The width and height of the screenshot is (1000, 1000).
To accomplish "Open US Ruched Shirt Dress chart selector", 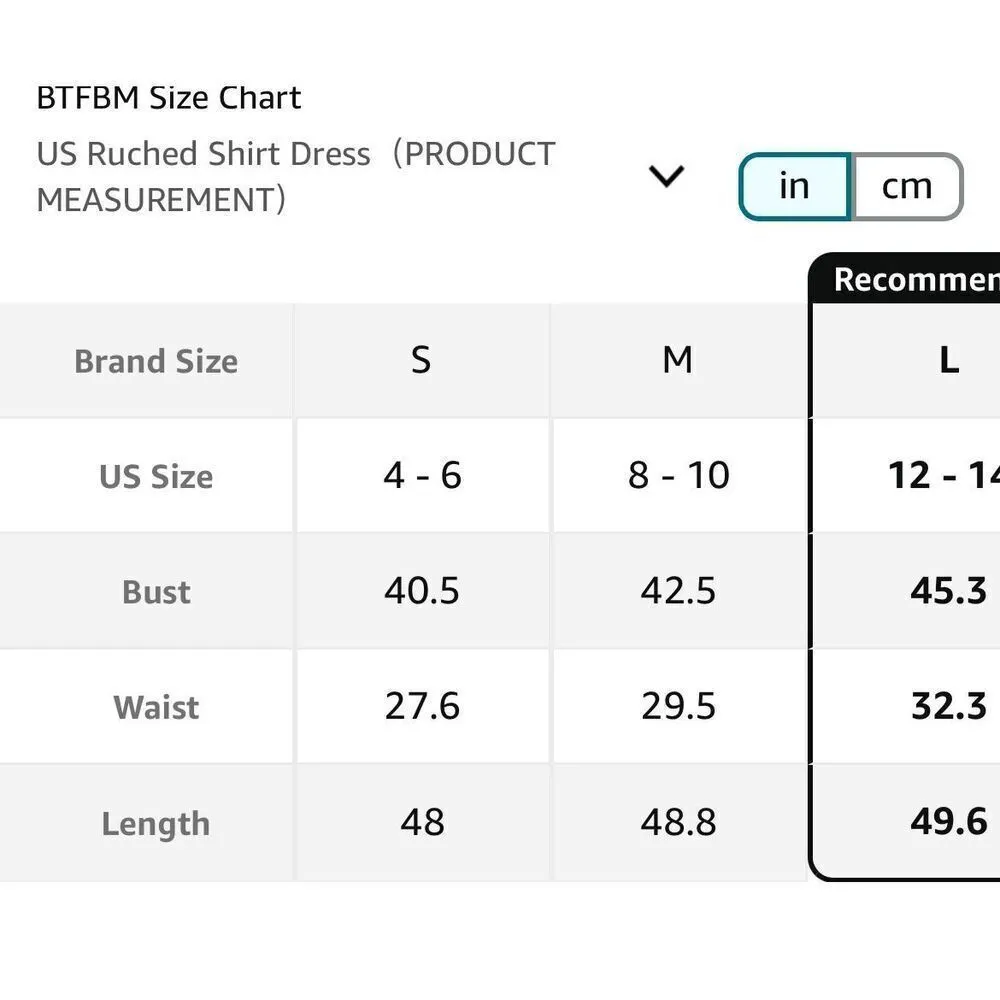I will click(x=296, y=176).
